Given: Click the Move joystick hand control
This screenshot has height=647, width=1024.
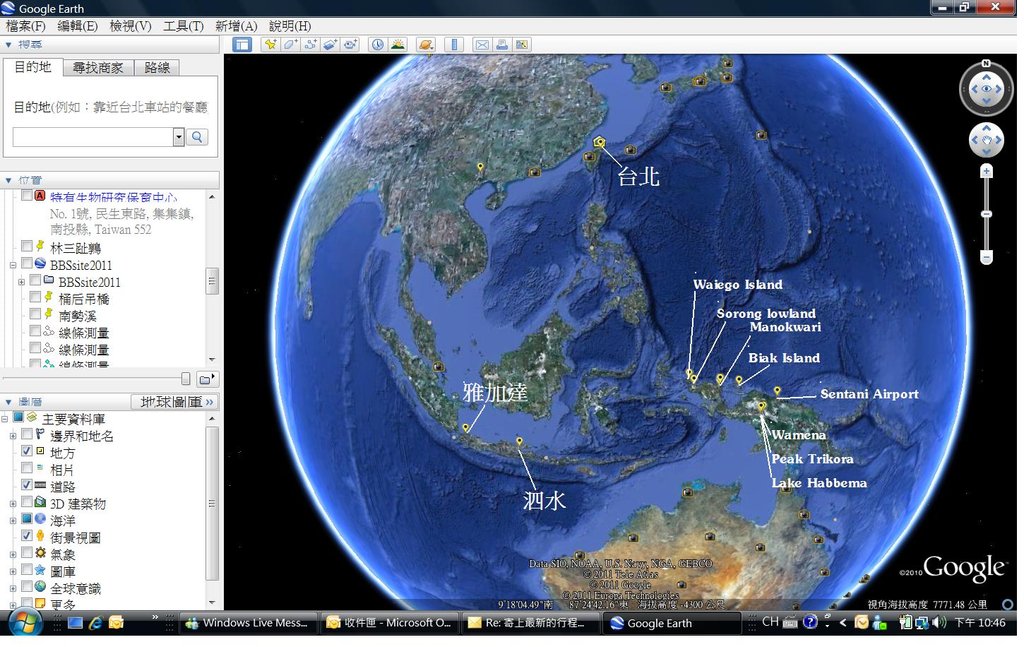Looking at the screenshot, I should click(986, 140).
